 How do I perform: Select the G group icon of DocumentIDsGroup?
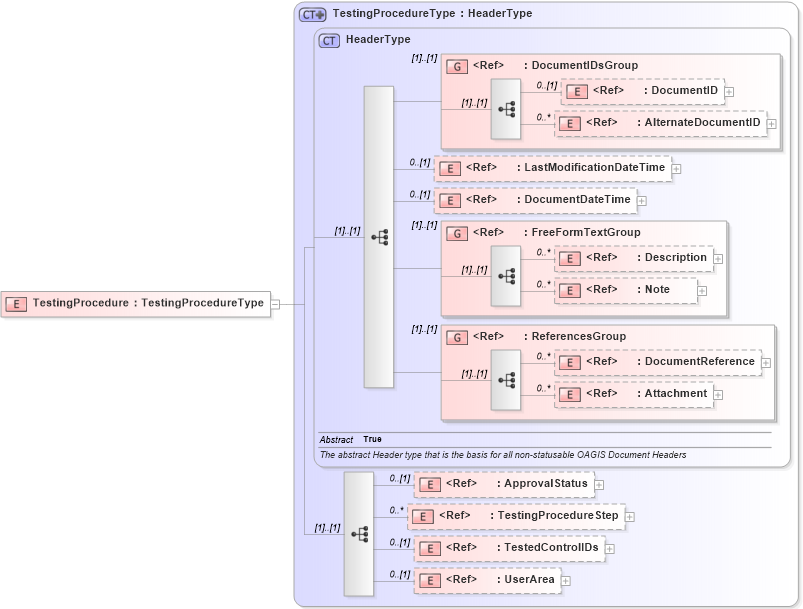(x=458, y=65)
